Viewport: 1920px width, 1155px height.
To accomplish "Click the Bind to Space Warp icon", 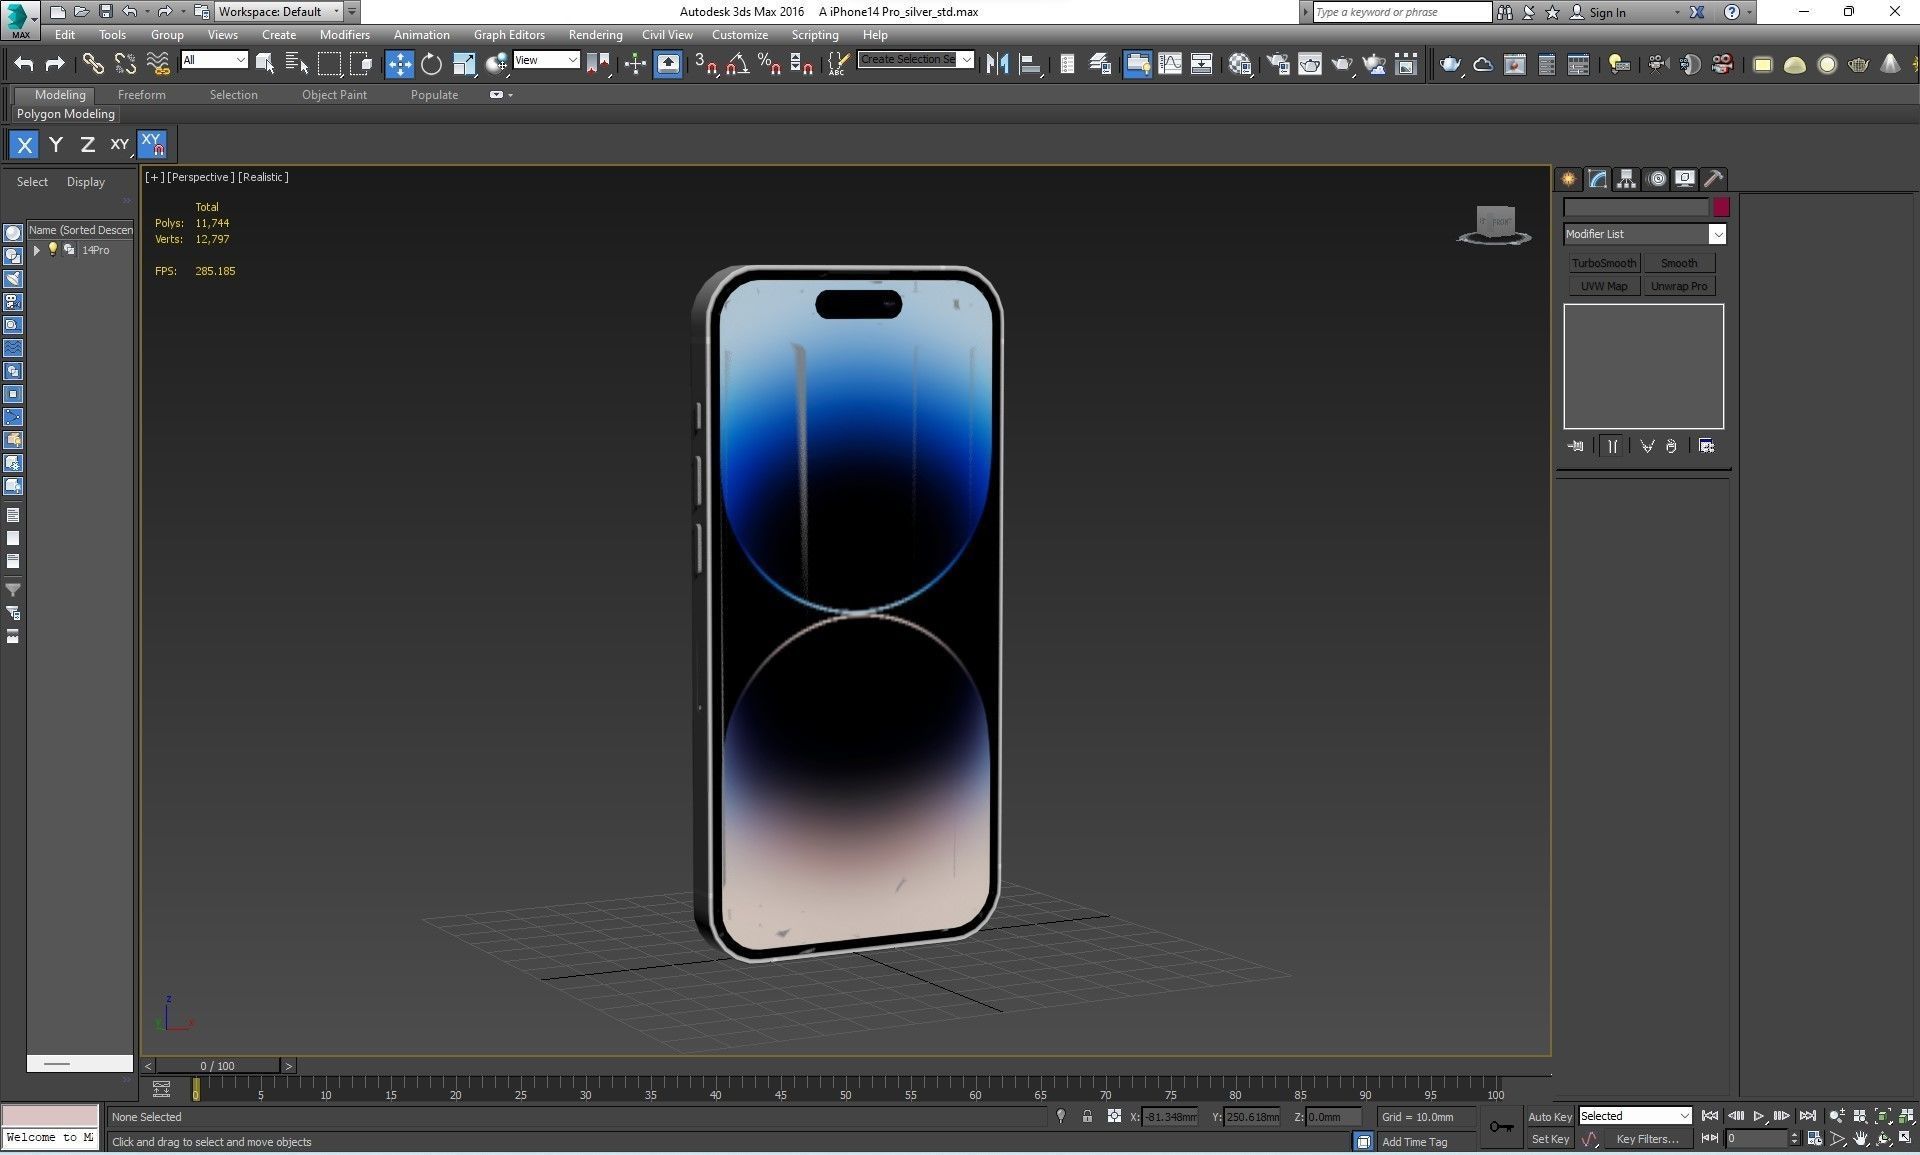I will pos(158,64).
